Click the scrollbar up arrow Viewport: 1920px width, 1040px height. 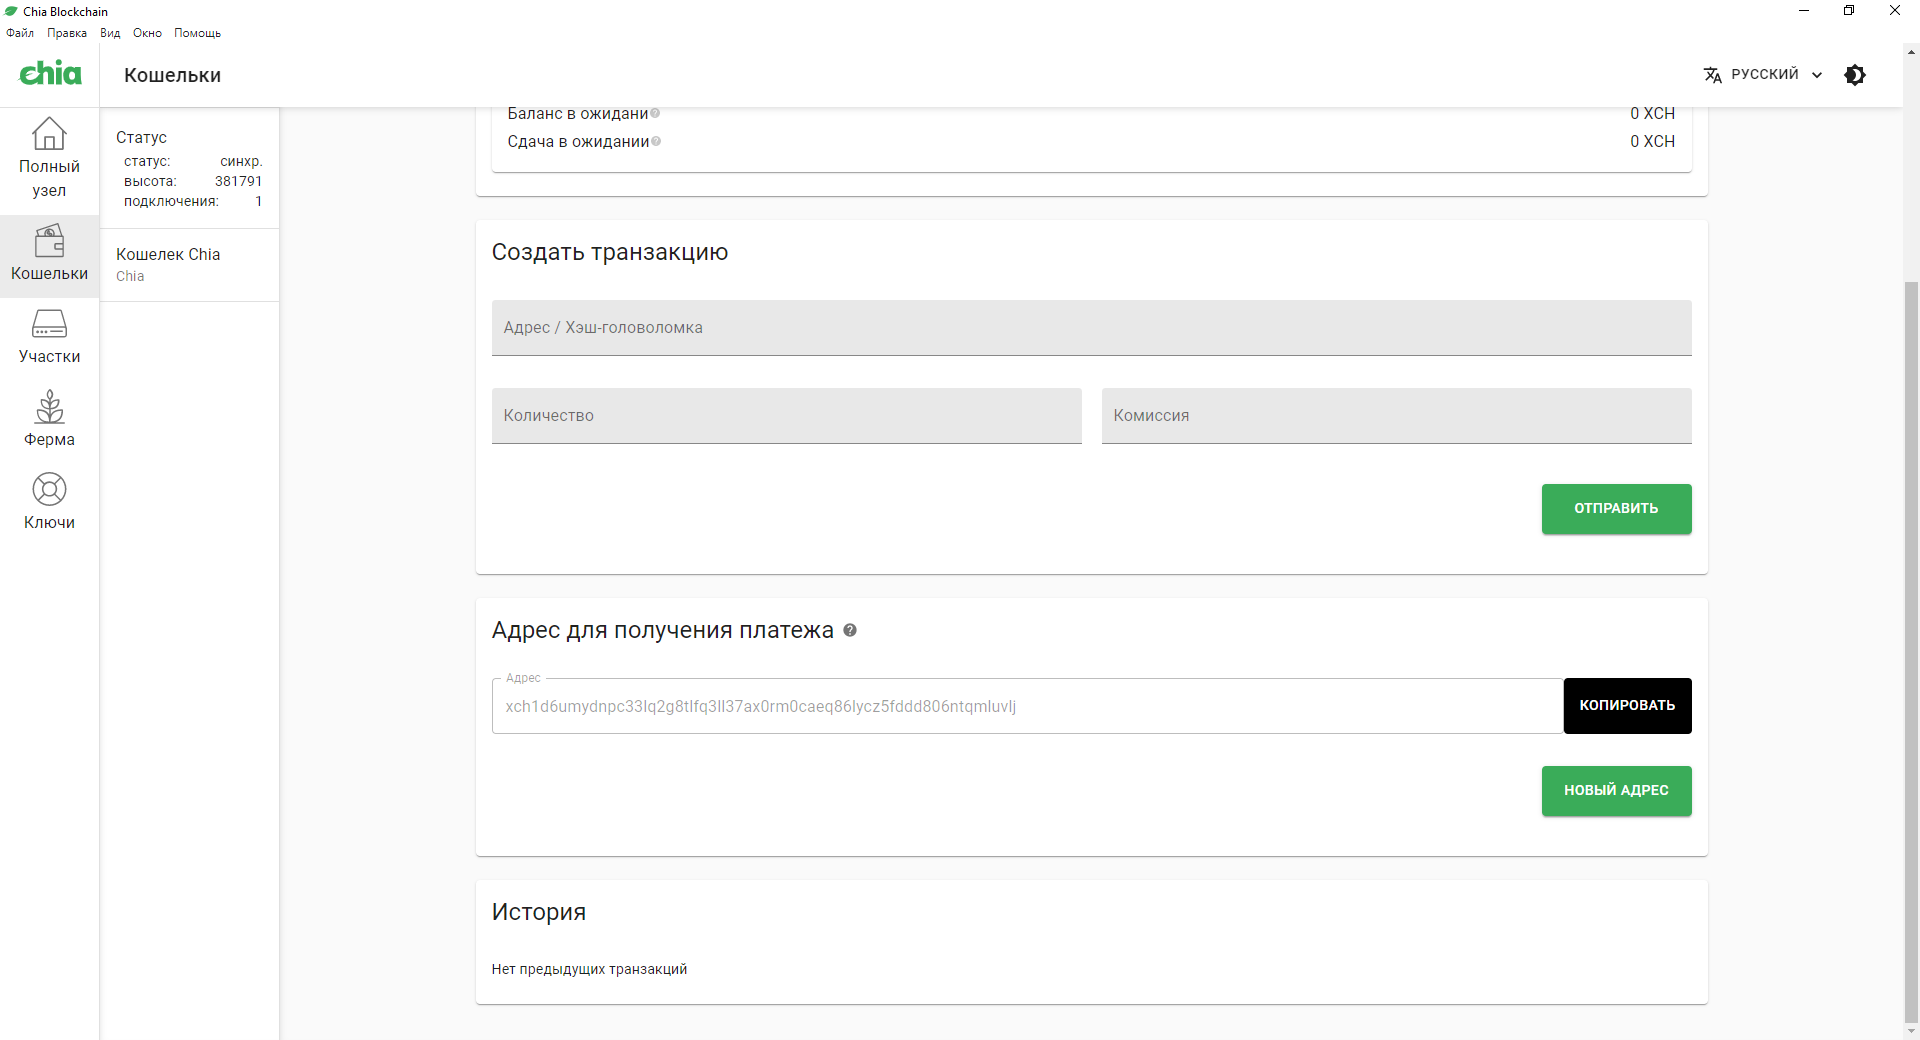pyautogui.click(x=1911, y=52)
